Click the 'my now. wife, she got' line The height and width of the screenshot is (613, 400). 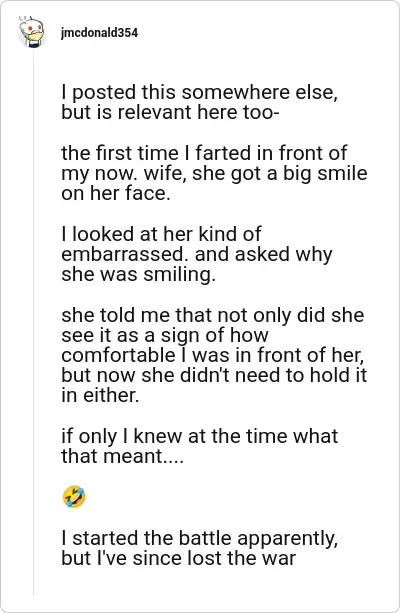click(x=214, y=174)
